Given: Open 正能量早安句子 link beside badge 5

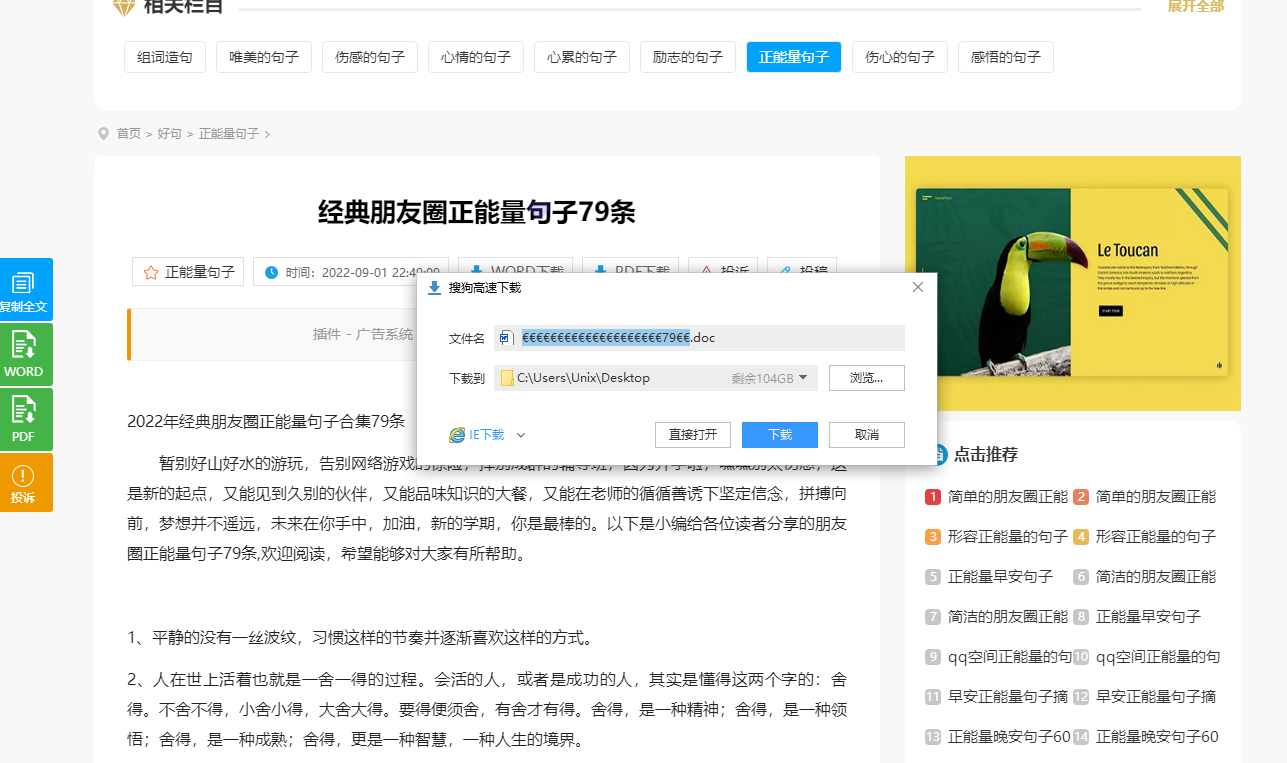Looking at the screenshot, I should pyautogui.click(x=1000, y=577).
